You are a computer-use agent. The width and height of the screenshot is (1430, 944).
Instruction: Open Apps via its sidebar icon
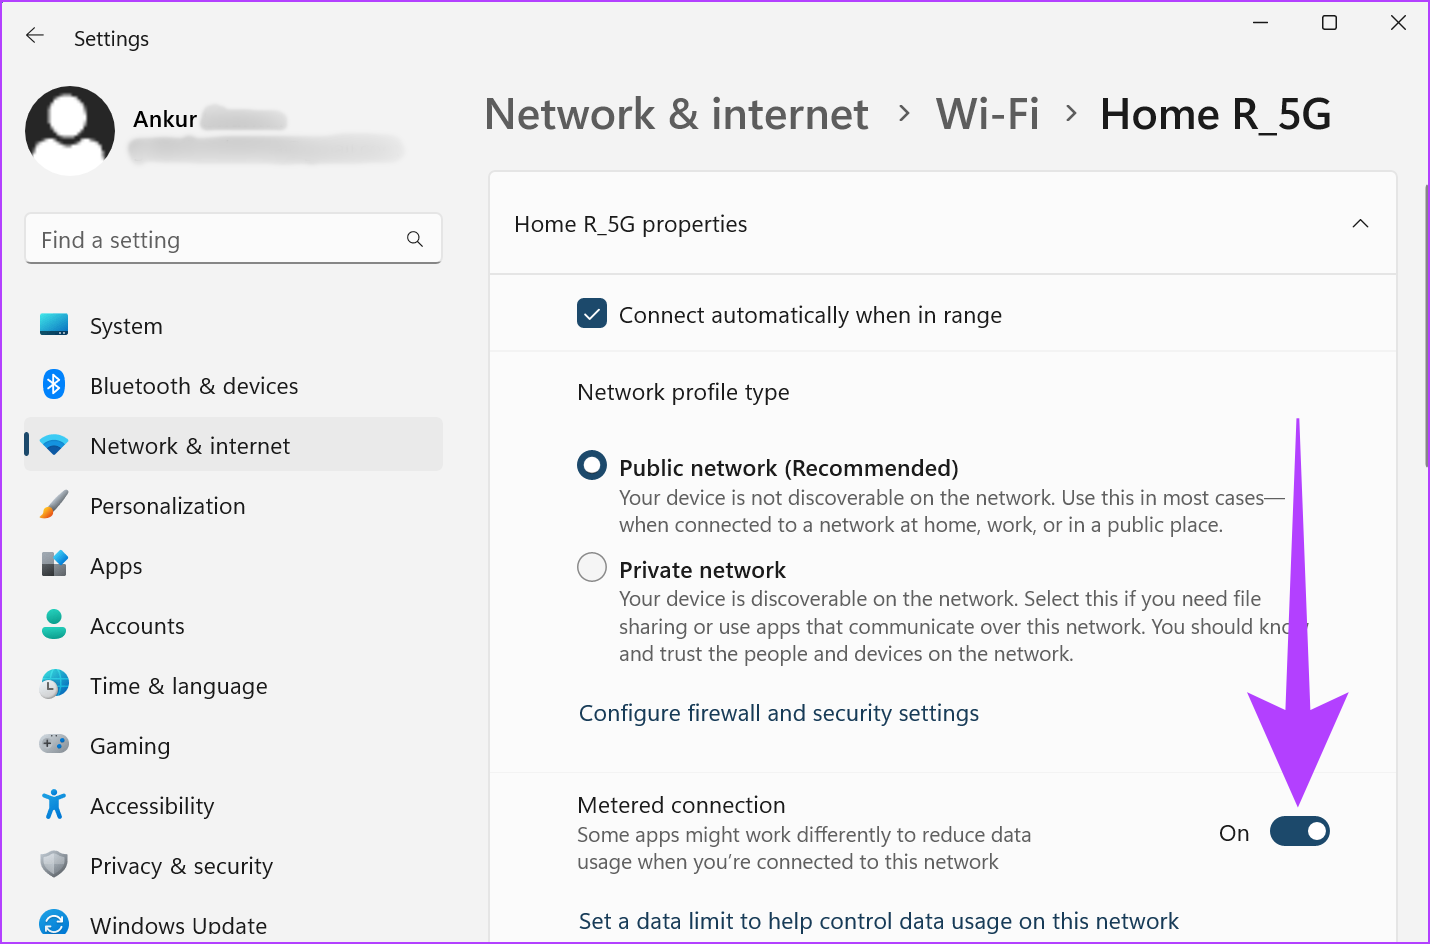[54, 565]
